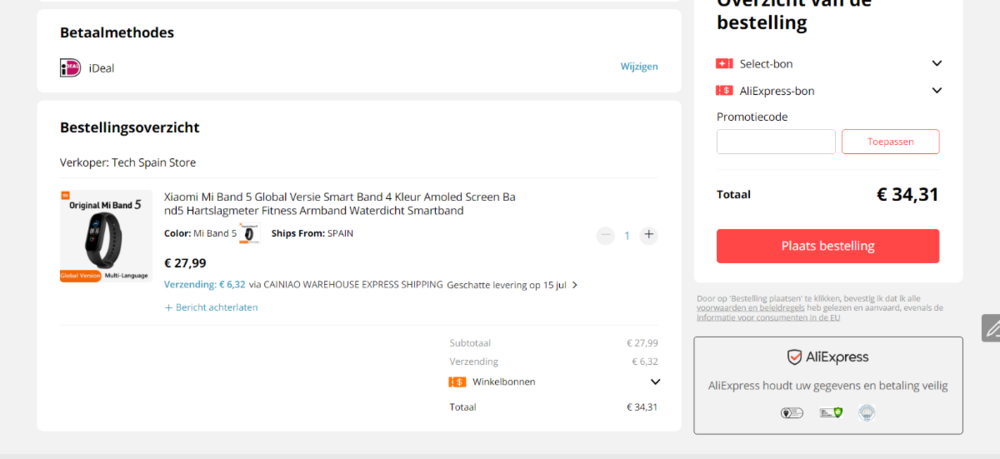Open estimated delivery details chevron
The image size is (1000, 459).
tap(575, 285)
